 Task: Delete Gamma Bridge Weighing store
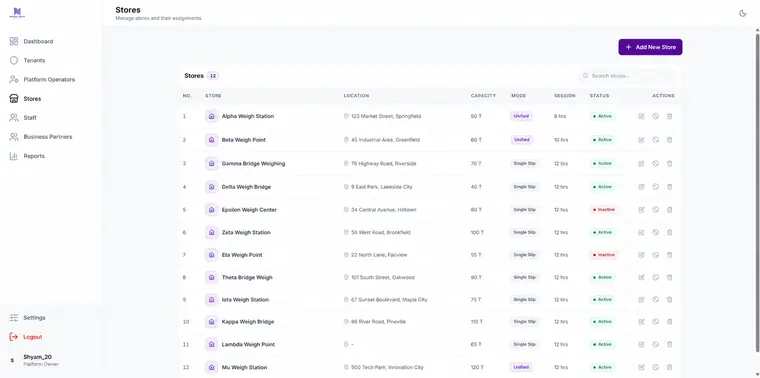pos(669,164)
